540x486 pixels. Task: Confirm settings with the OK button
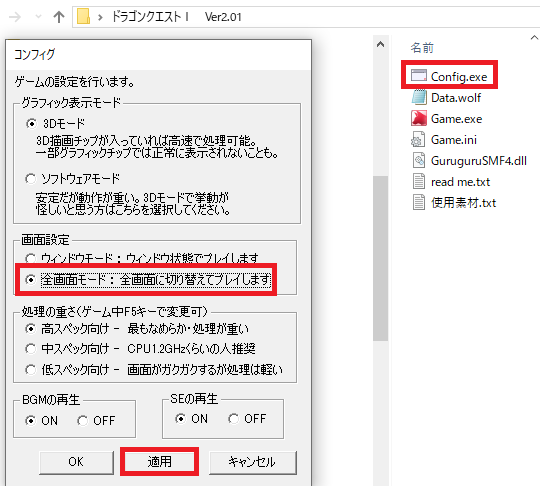pyautogui.click(x=76, y=462)
